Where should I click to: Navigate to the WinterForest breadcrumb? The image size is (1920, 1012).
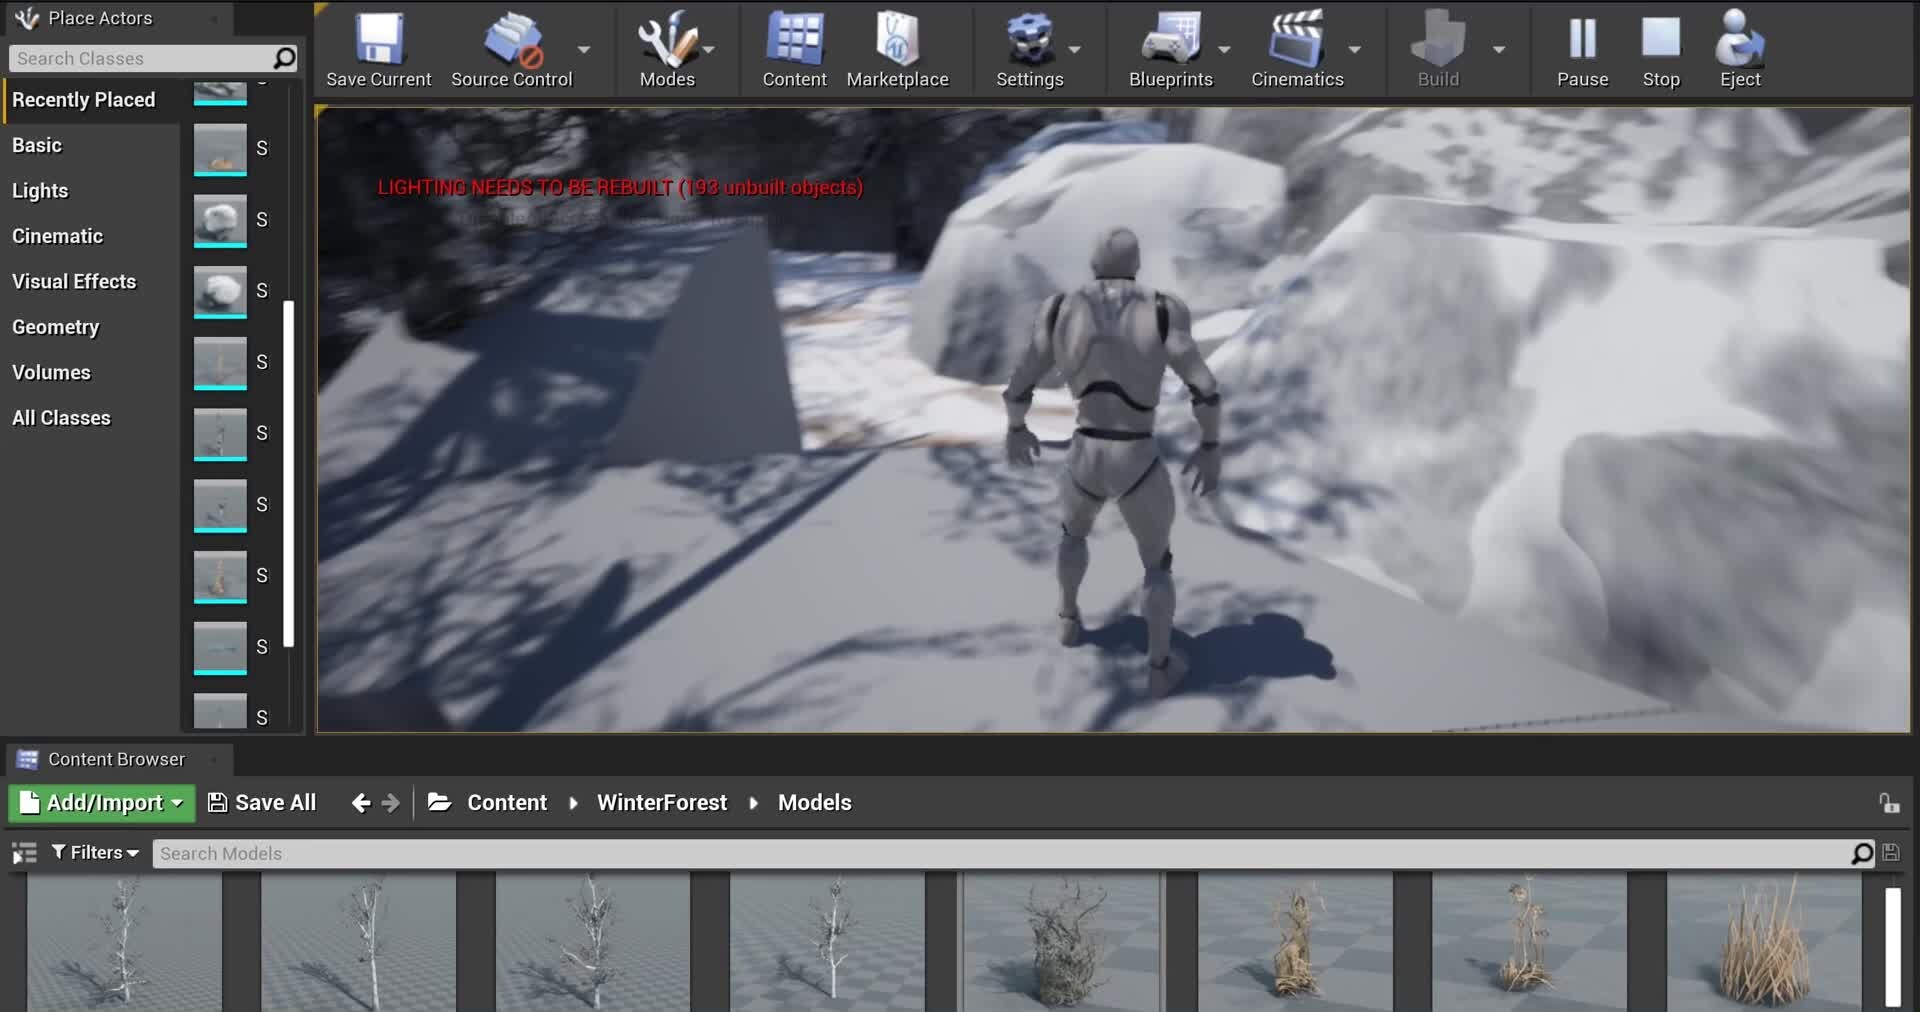point(660,802)
